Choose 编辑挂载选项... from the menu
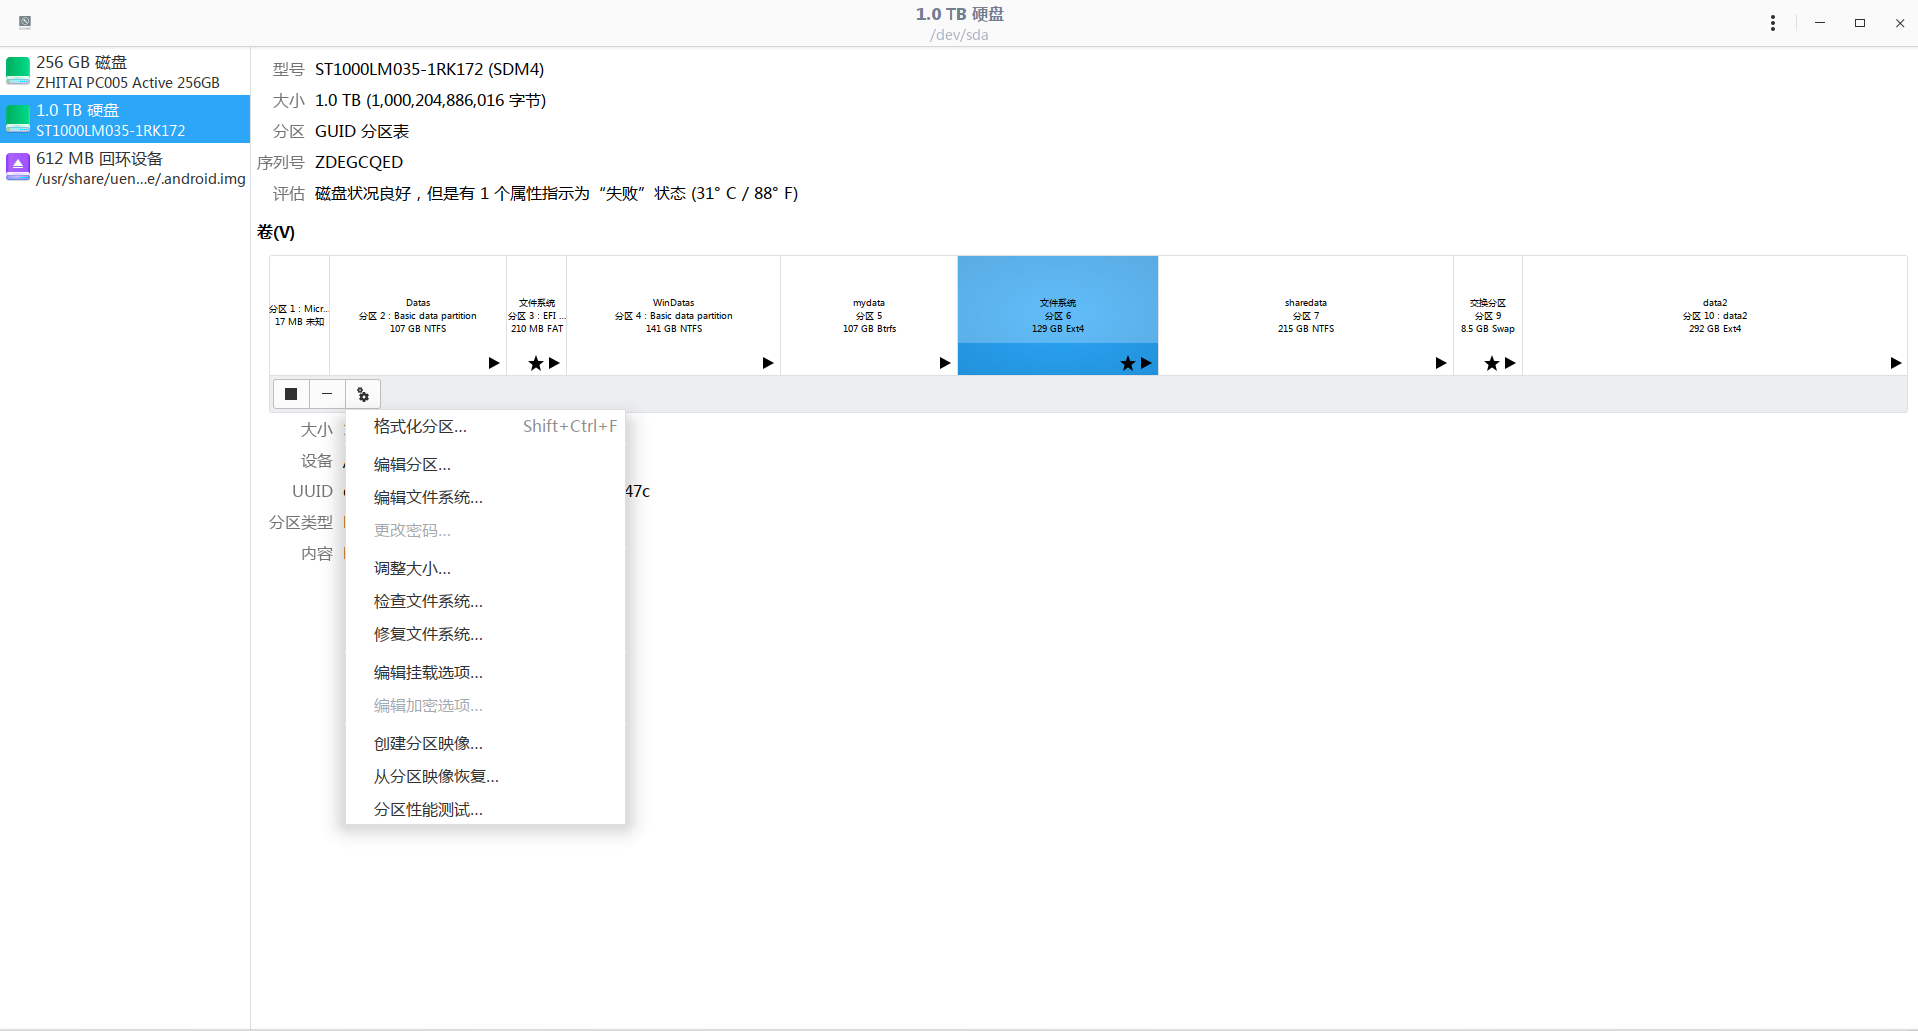The image size is (1918, 1031). tap(485, 673)
